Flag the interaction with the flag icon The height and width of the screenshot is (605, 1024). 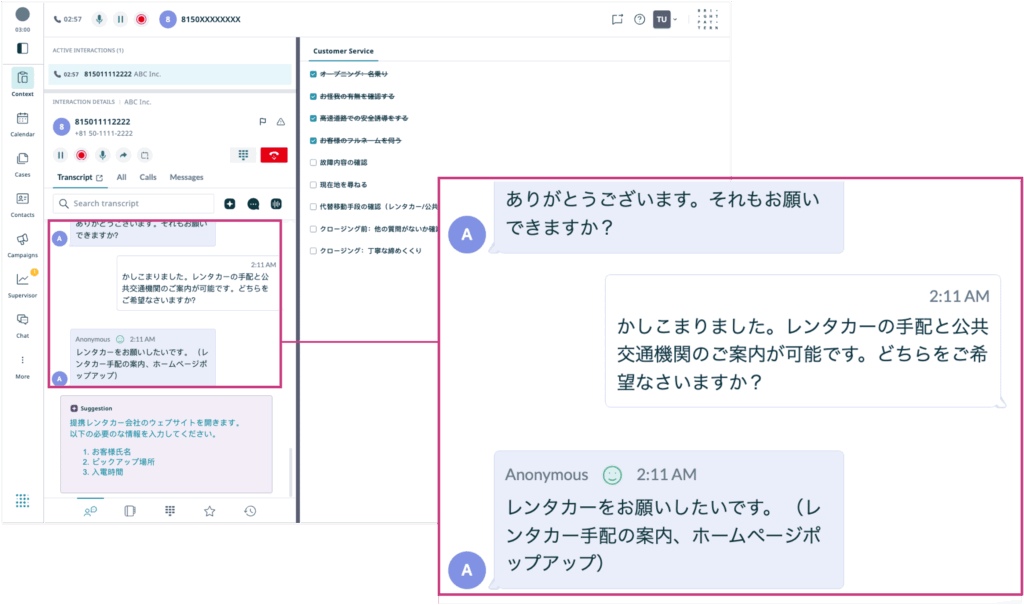263,122
